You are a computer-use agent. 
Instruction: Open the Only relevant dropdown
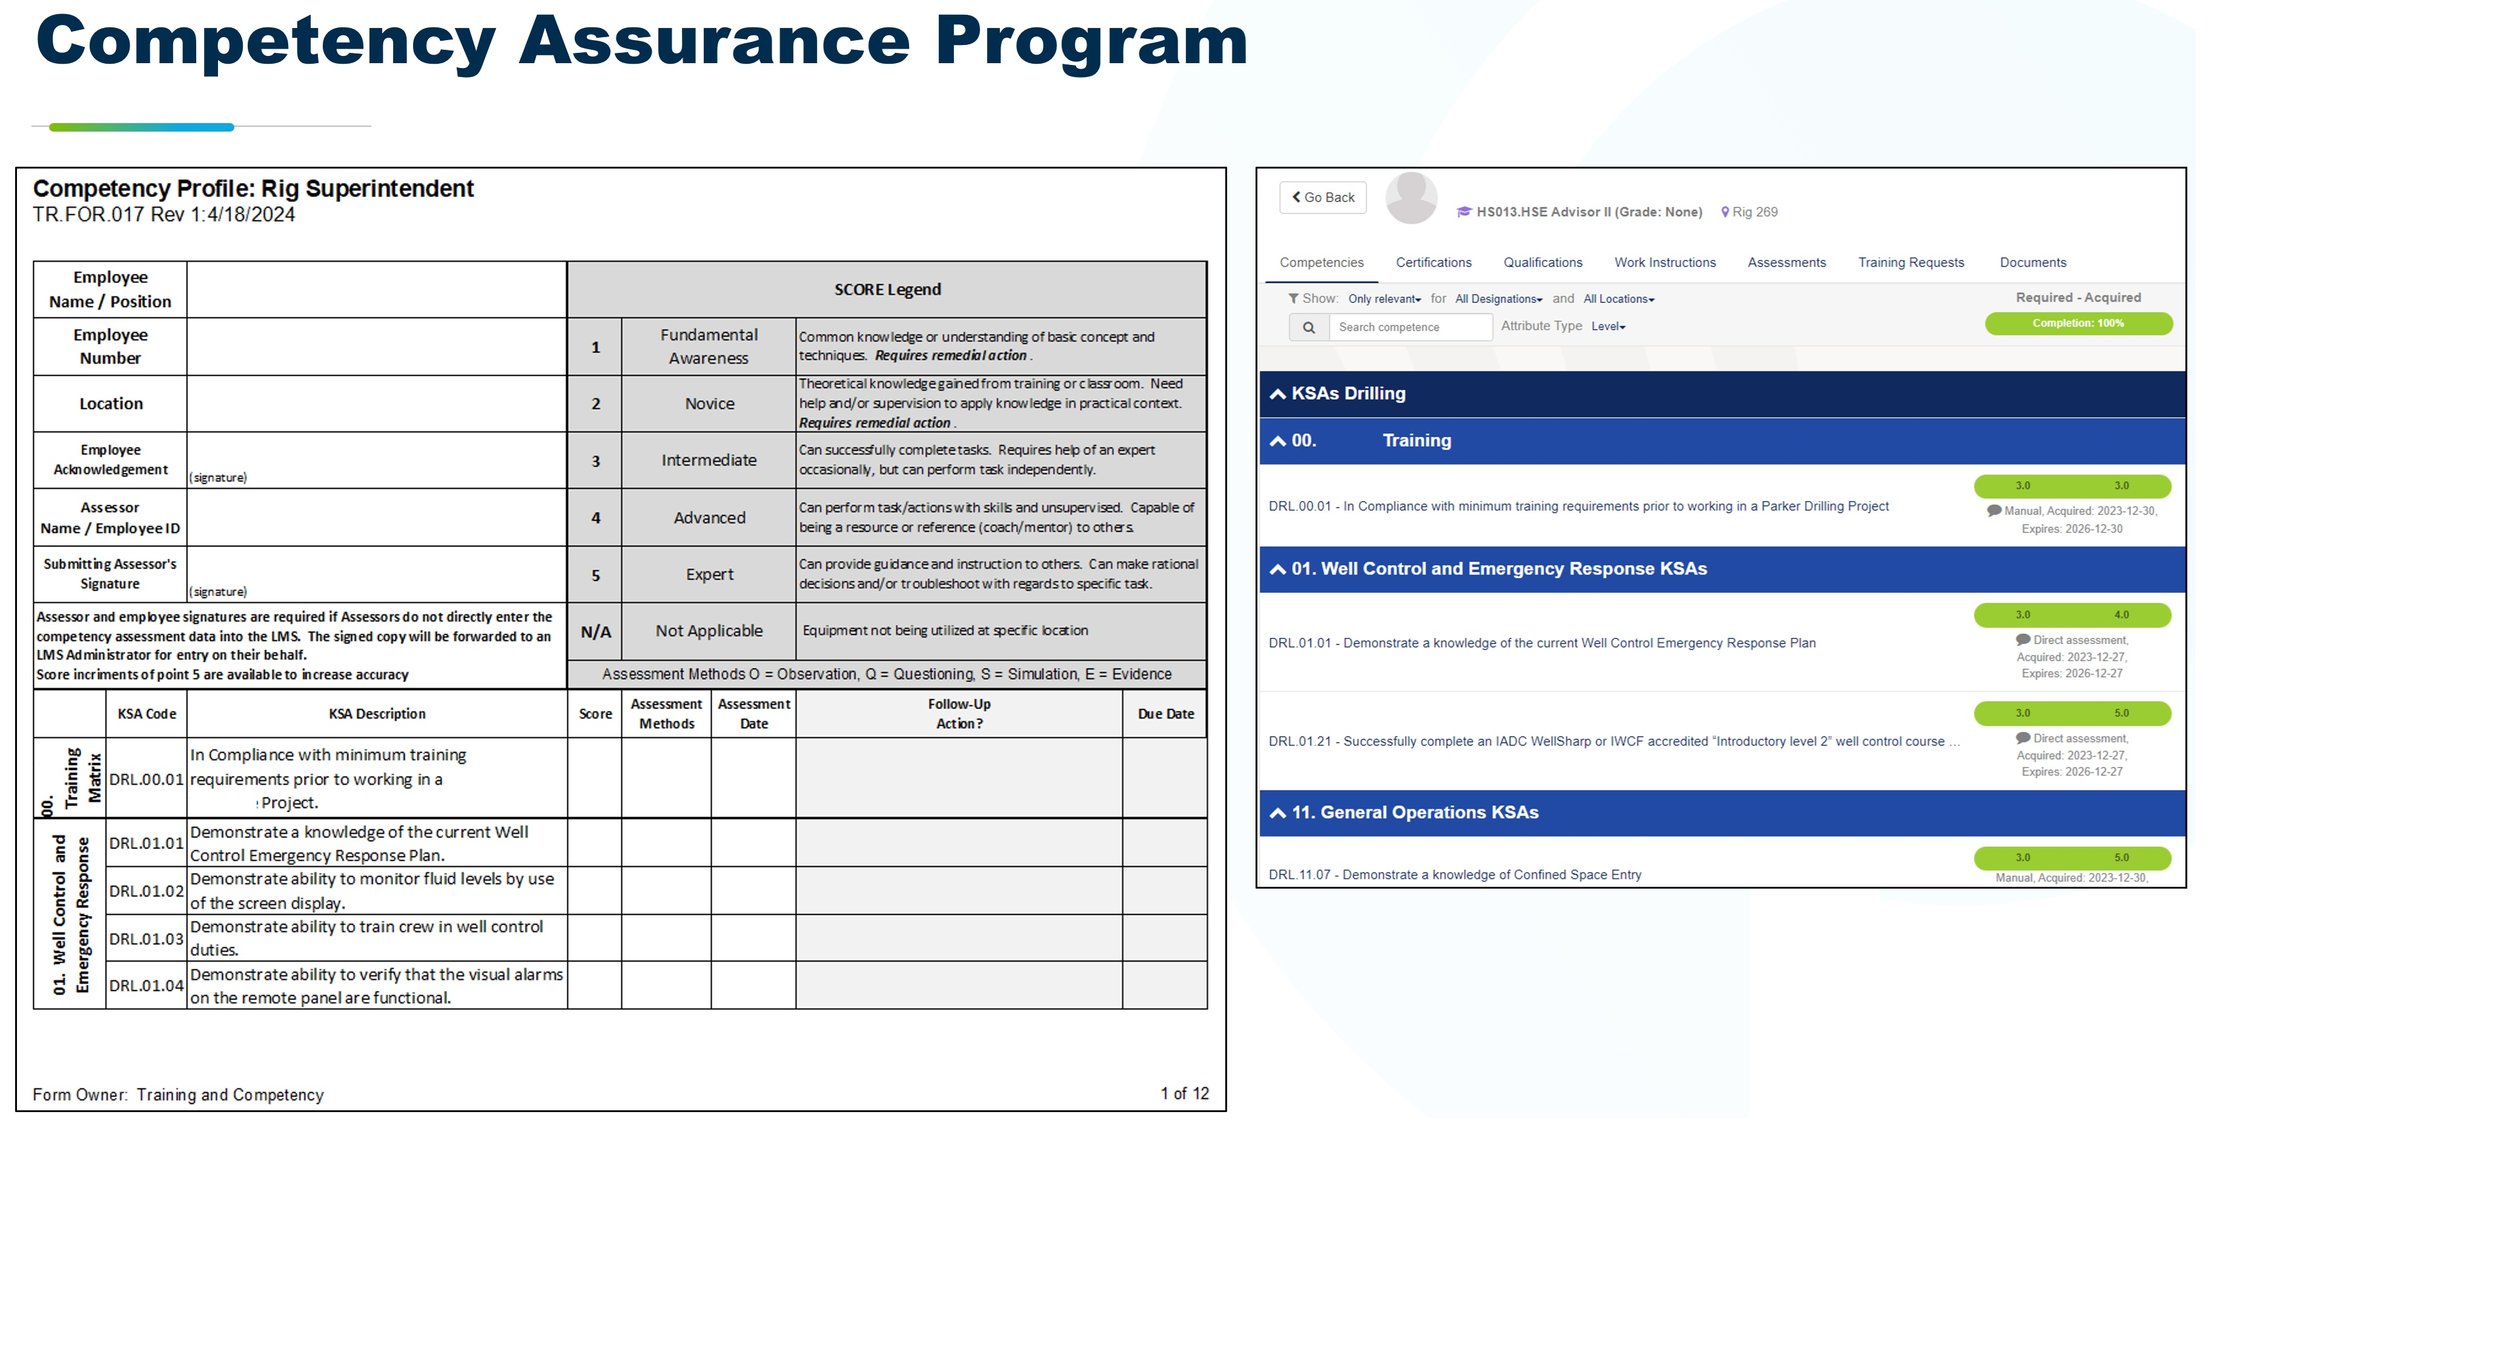coord(1384,299)
